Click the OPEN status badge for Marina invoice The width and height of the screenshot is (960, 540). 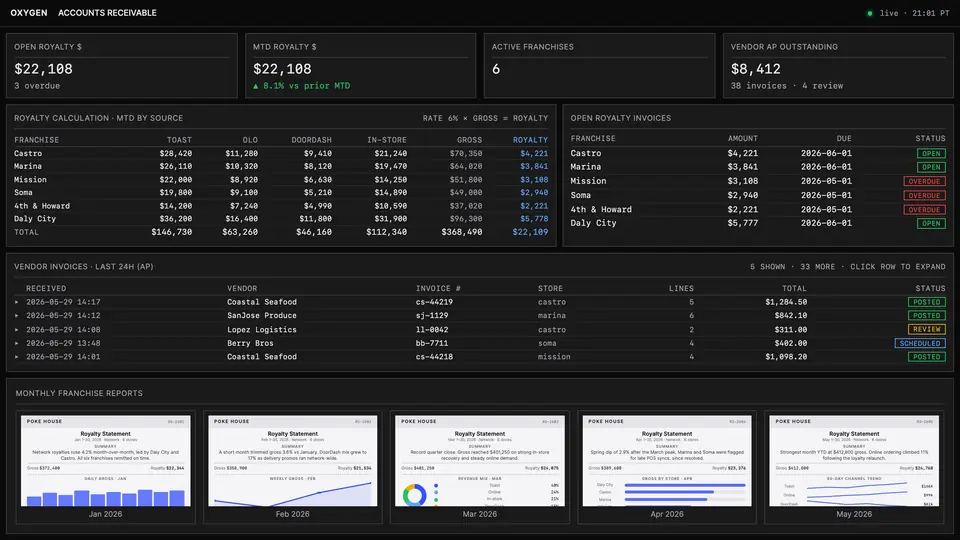click(x=931, y=167)
